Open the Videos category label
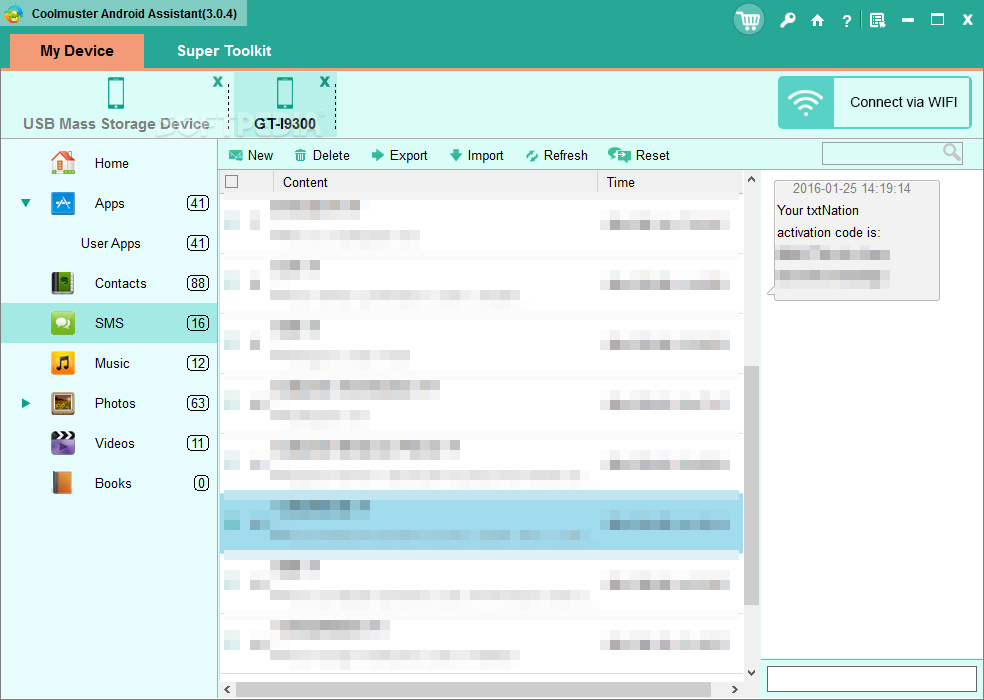The height and width of the screenshot is (700, 984). pyautogui.click(x=114, y=443)
